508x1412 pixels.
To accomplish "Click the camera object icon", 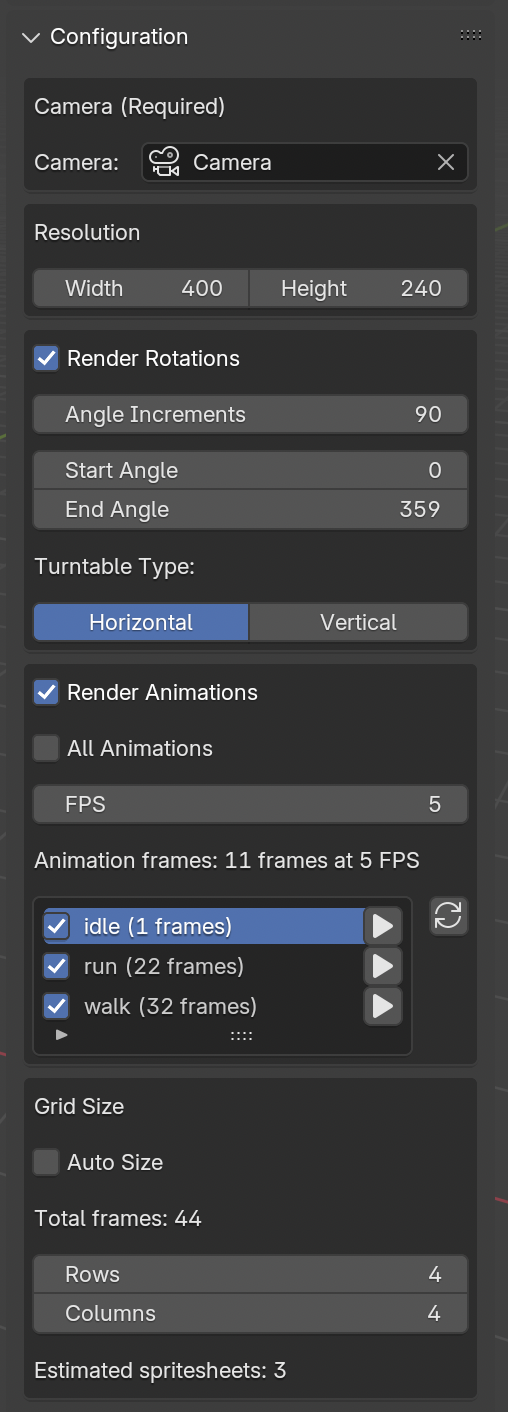I will coord(165,162).
